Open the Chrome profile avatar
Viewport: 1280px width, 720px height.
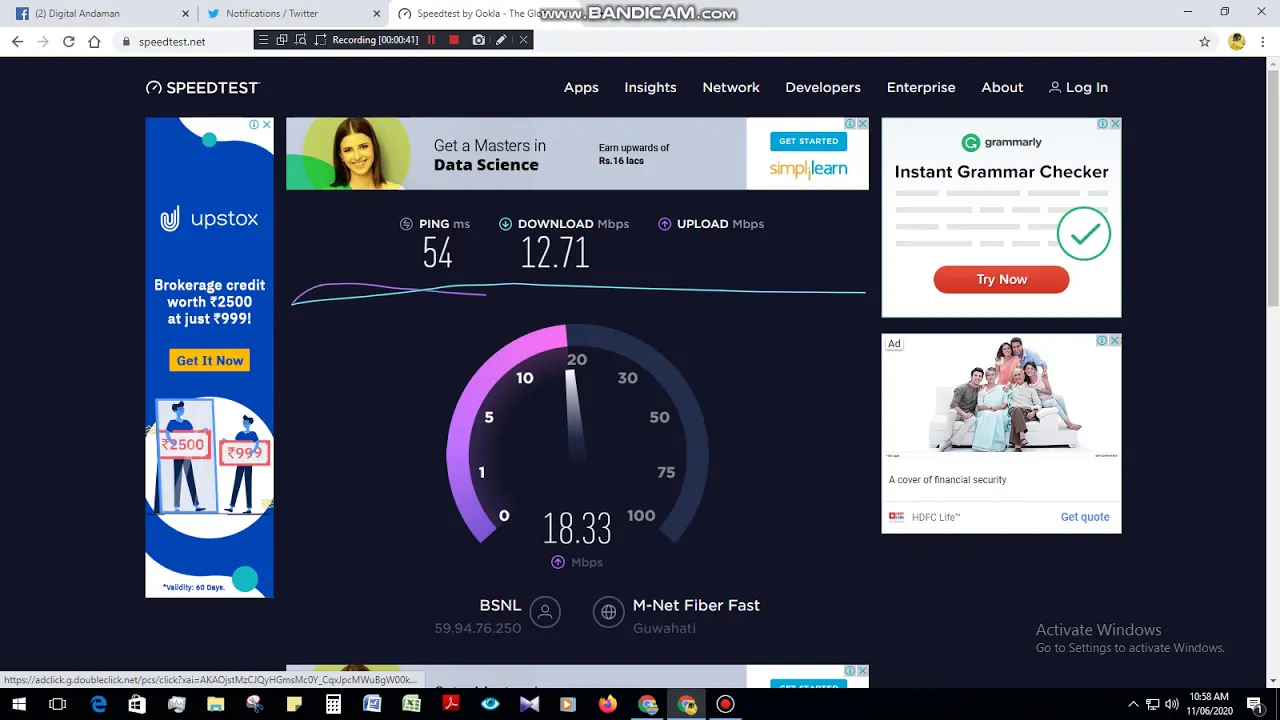[1237, 42]
